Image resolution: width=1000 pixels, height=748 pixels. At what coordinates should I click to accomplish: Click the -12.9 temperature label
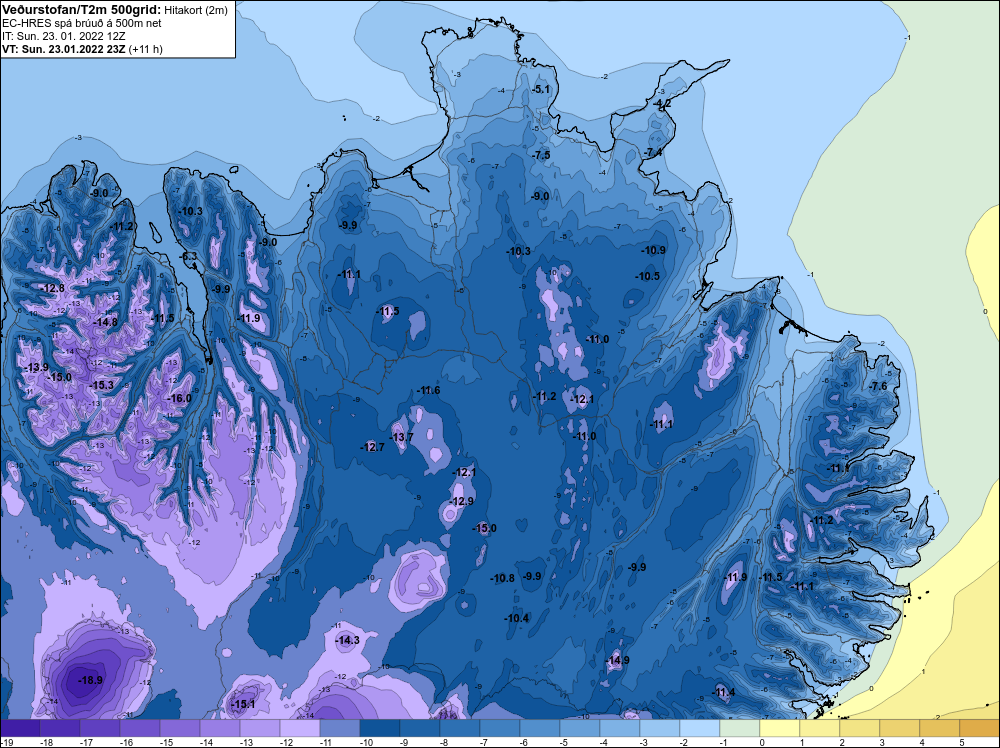460,501
